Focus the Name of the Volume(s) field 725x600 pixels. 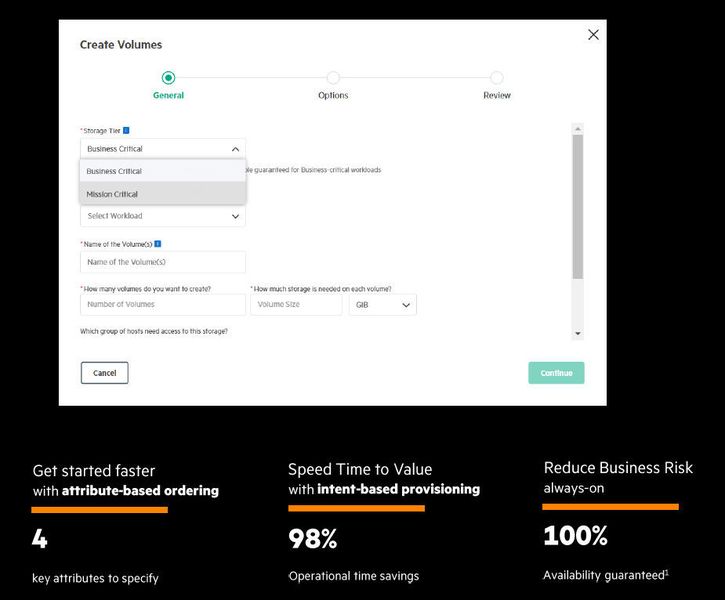(163, 262)
